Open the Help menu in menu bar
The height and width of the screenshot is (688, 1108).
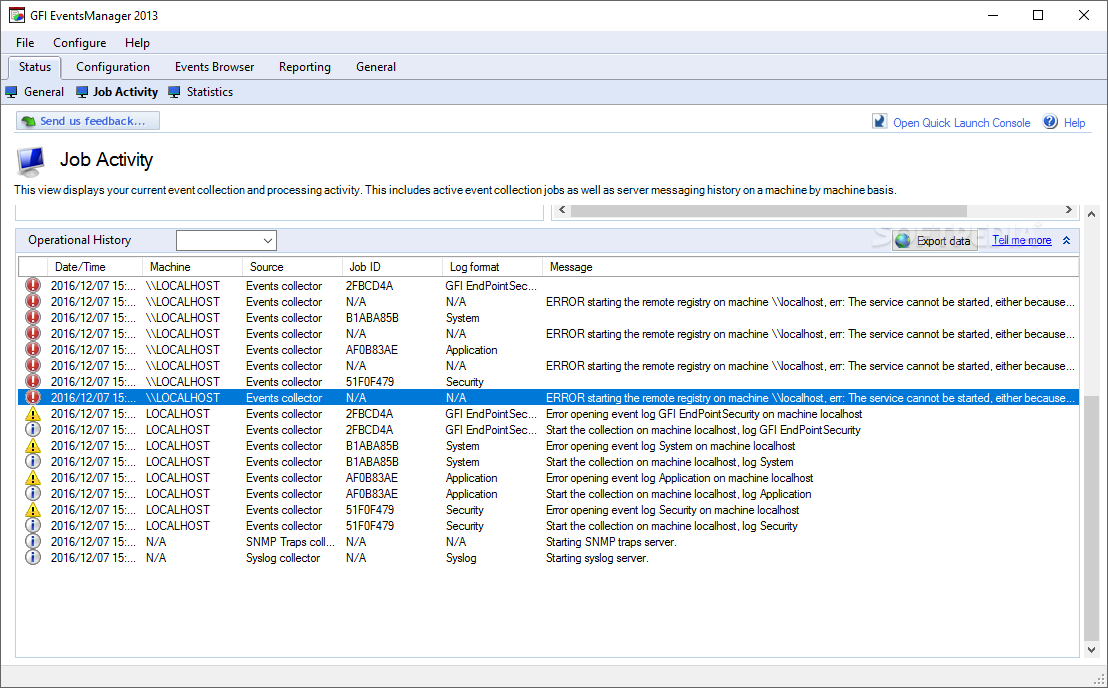(137, 43)
